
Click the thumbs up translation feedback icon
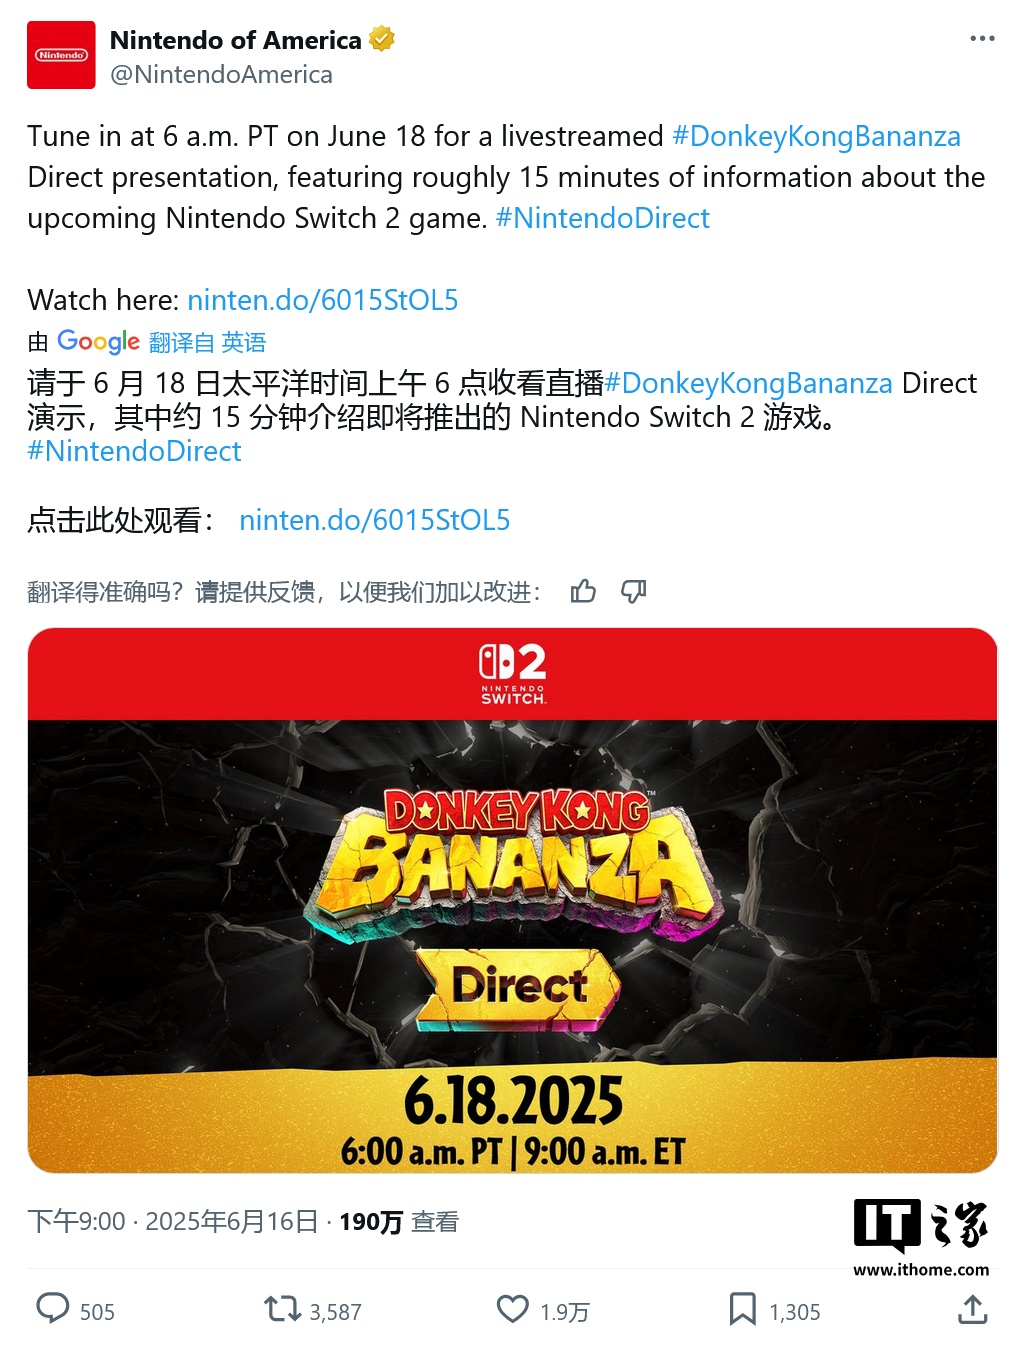tap(583, 592)
